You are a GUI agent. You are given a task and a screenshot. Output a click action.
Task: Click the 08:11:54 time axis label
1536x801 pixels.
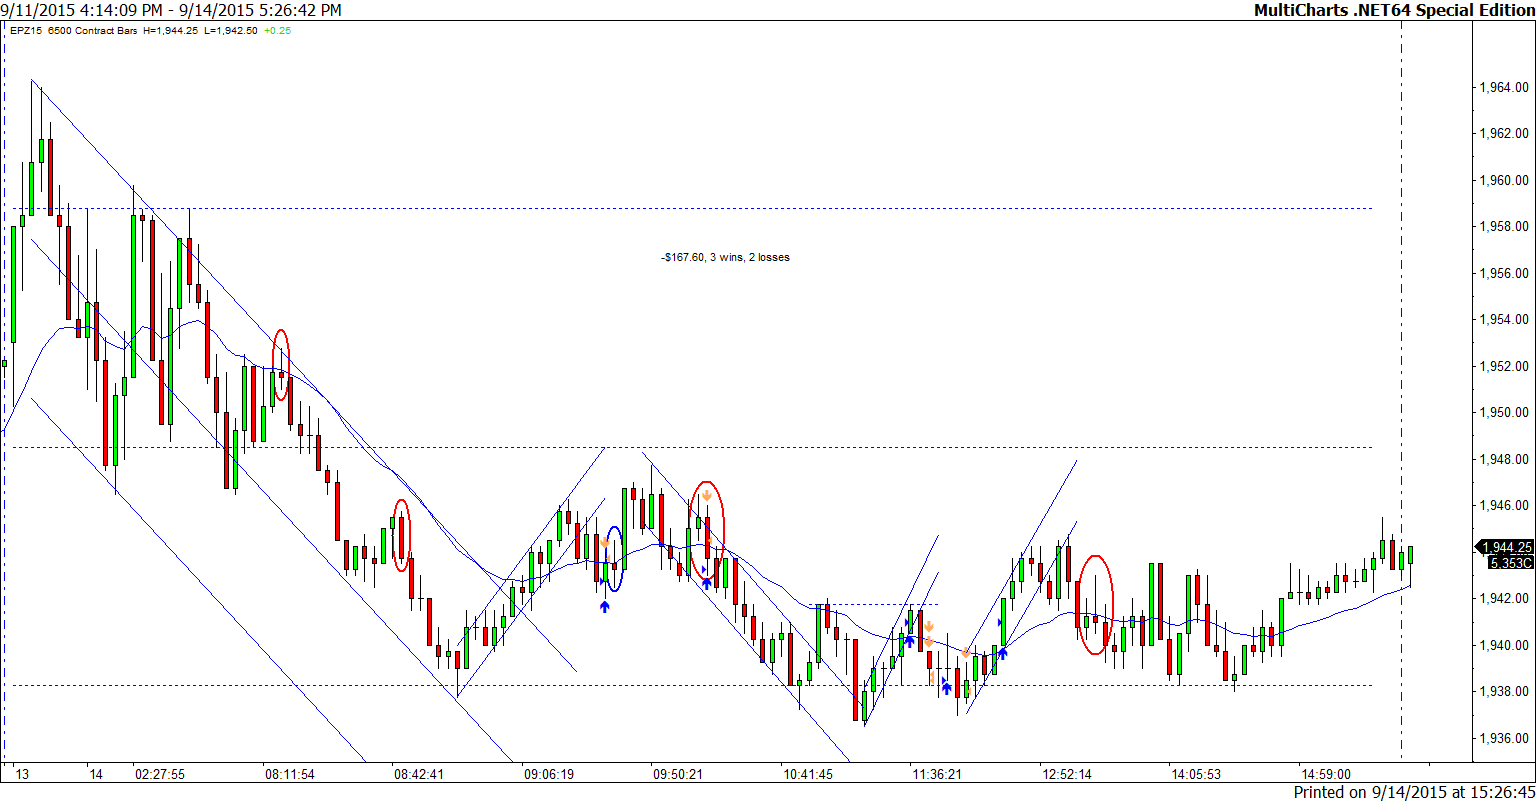point(289,774)
